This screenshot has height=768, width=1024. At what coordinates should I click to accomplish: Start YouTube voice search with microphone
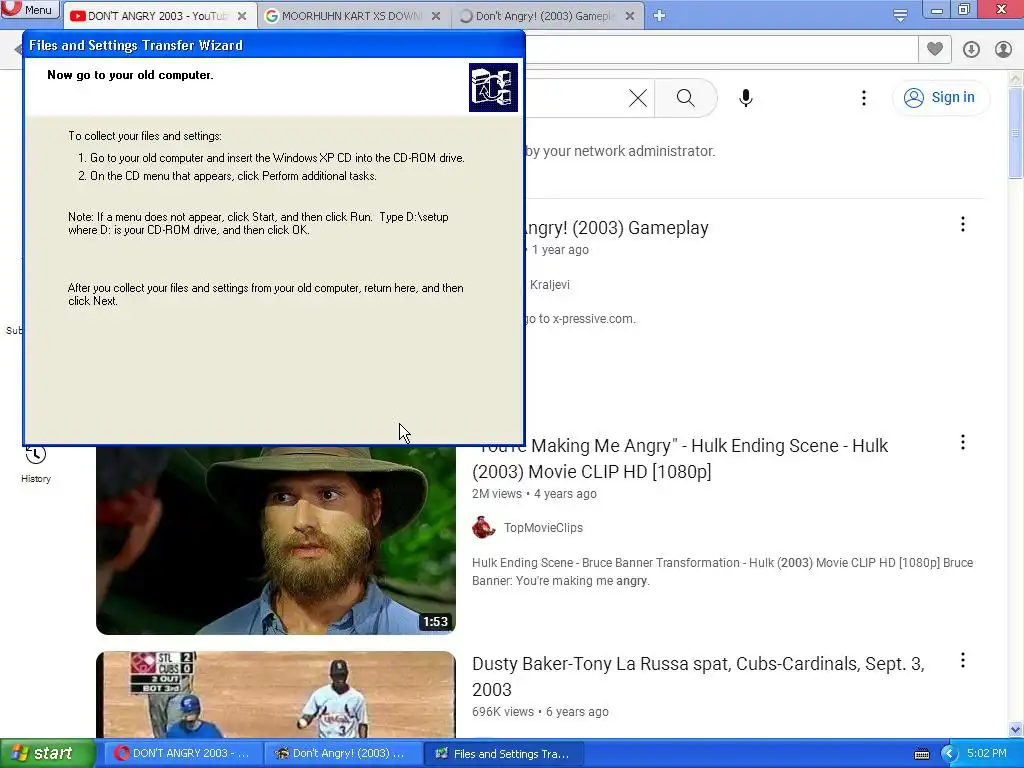pos(746,98)
